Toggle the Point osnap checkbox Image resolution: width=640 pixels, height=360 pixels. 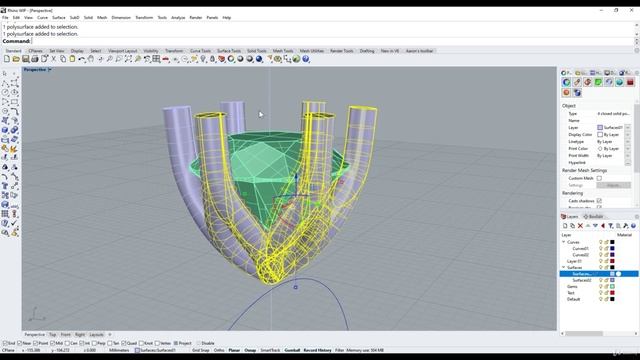(35, 343)
